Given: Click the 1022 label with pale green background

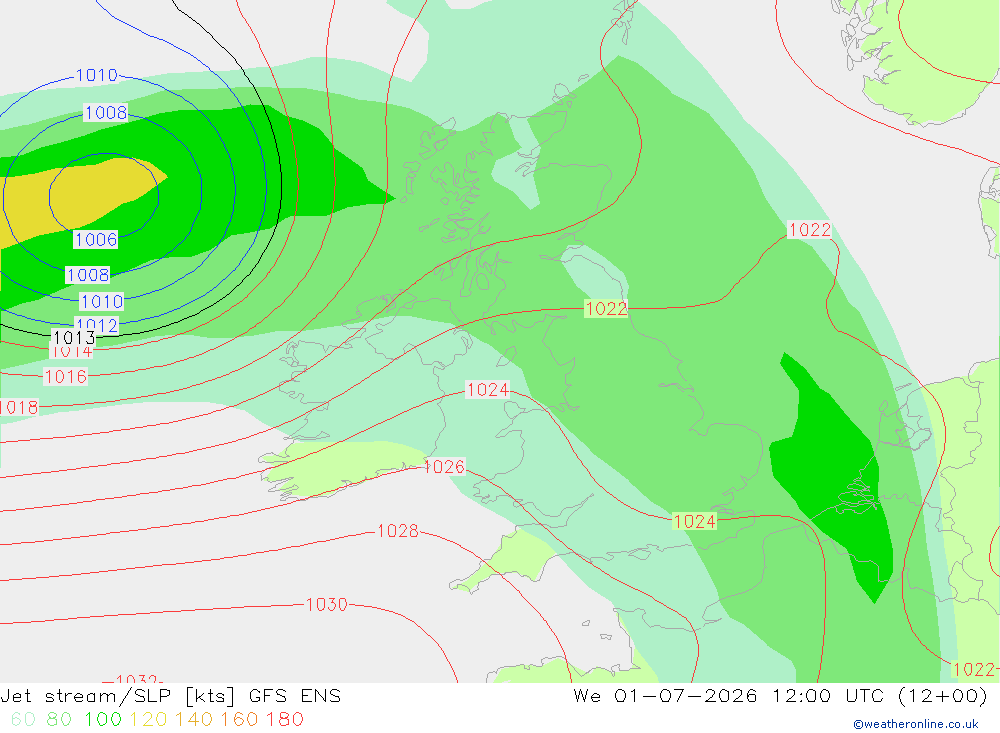Looking at the screenshot, I should (607, 309).
